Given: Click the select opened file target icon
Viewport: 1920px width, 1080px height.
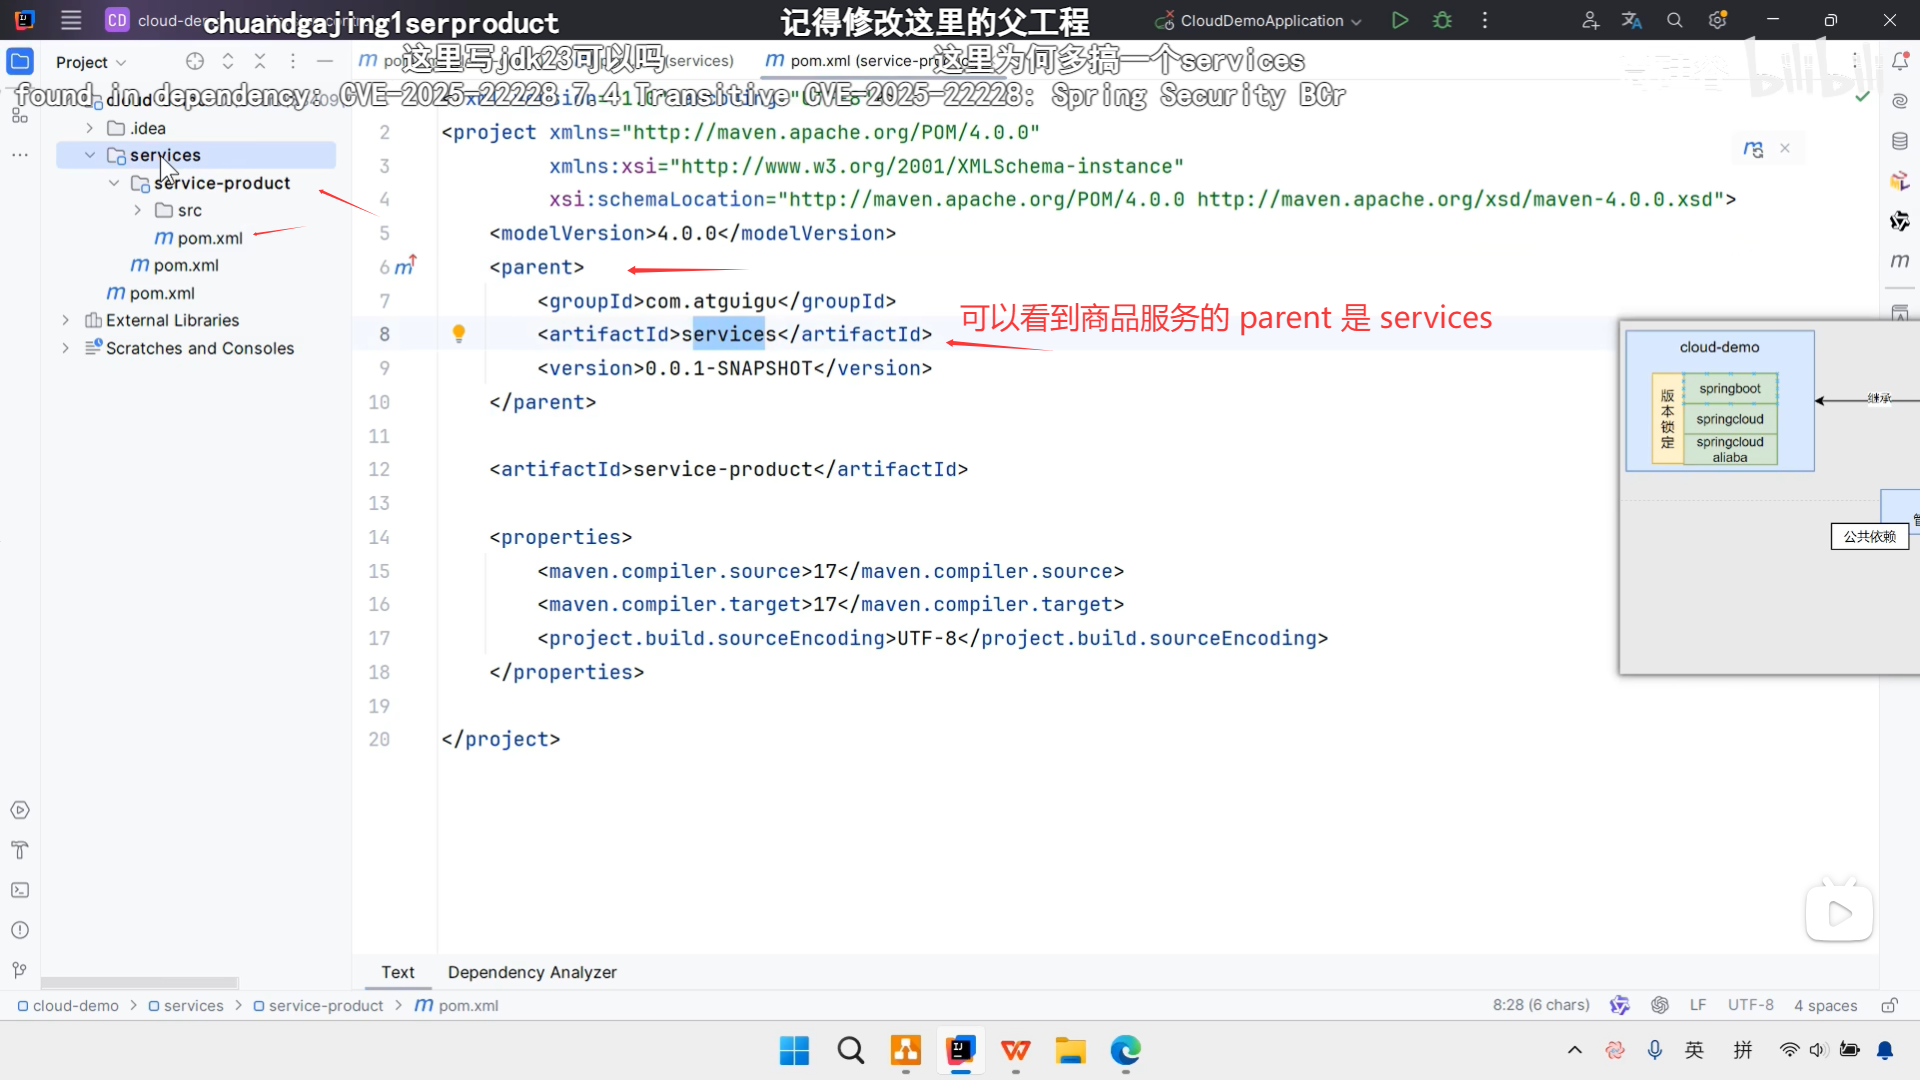Looking at the screenshot, I should click(x=195, y=61).
